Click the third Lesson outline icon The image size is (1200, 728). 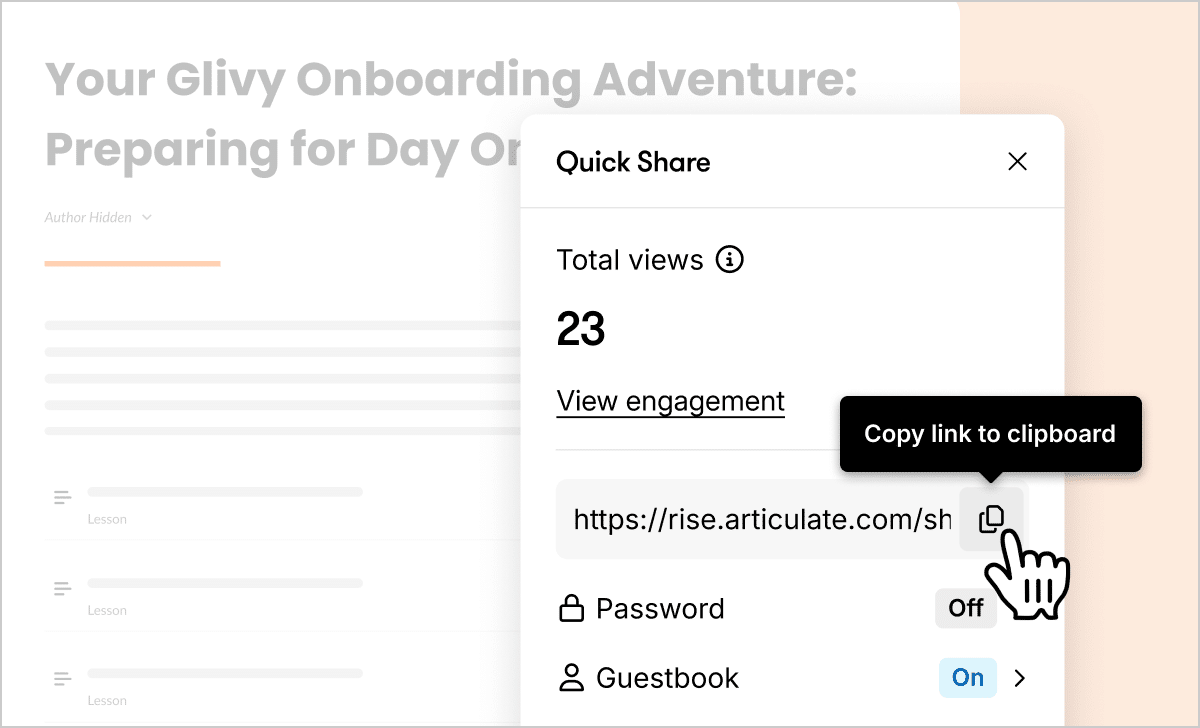pyautogui.click(x=61, y=677)
